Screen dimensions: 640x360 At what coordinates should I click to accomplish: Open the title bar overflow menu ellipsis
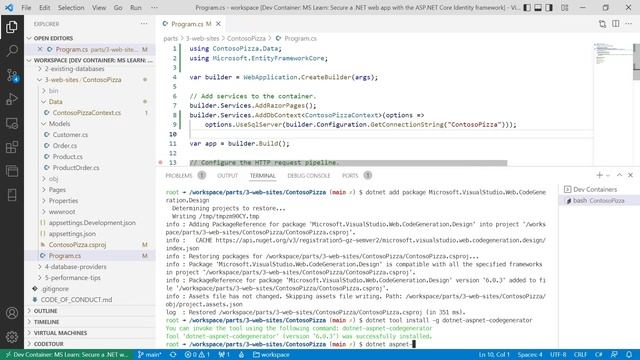point(154,8)
